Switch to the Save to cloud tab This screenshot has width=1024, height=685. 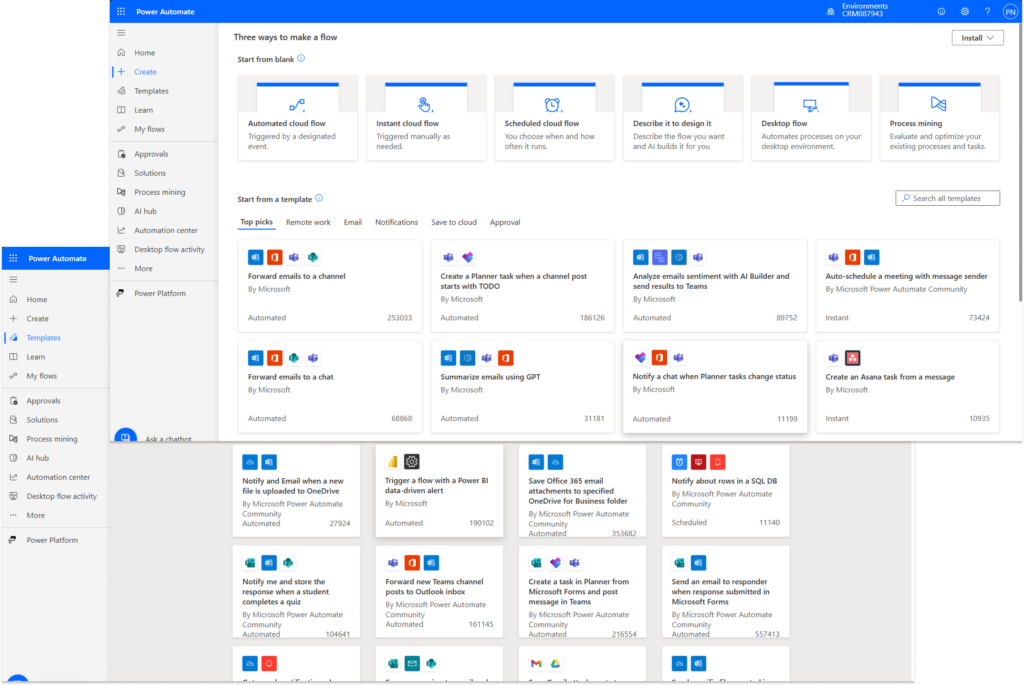454,222
